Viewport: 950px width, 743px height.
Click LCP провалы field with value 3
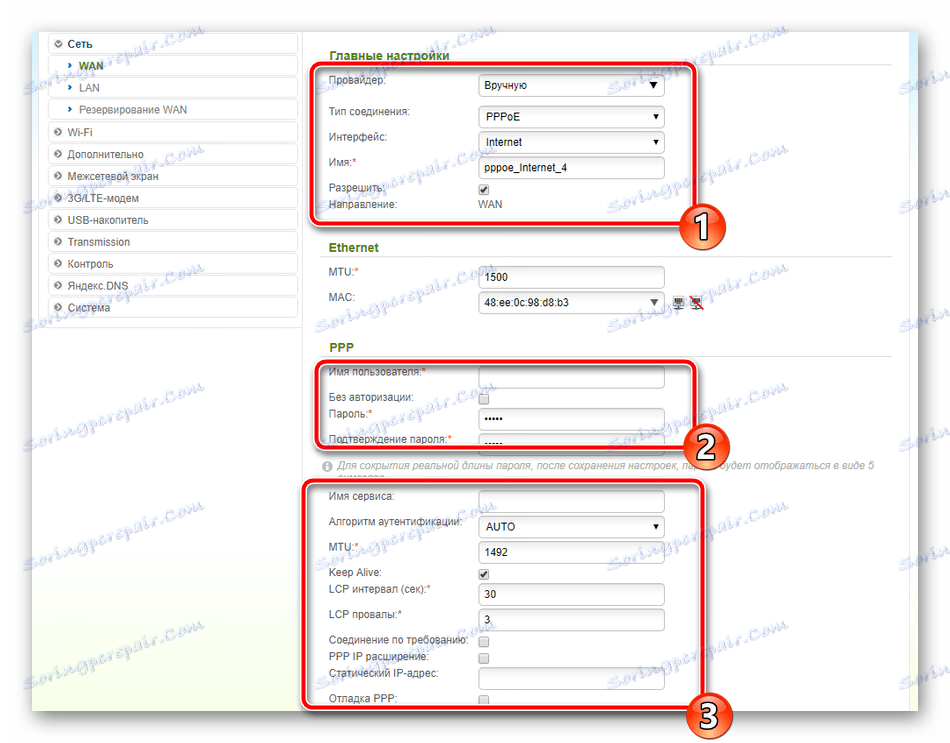[571, 619]
